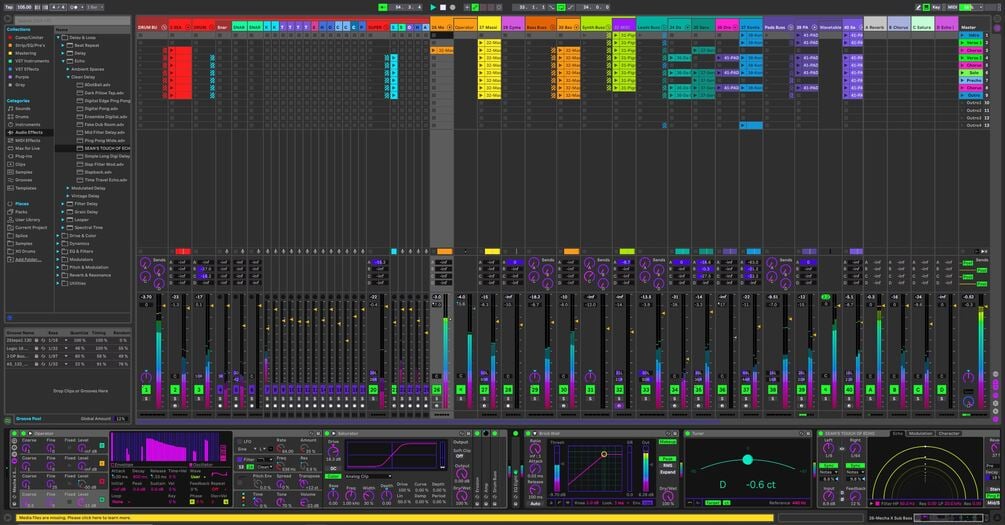This screenshot has width=1005, height=525.
Task: Select SEAN'S TOUCH OF ECHO preset
Action: [x=103, y=148]
